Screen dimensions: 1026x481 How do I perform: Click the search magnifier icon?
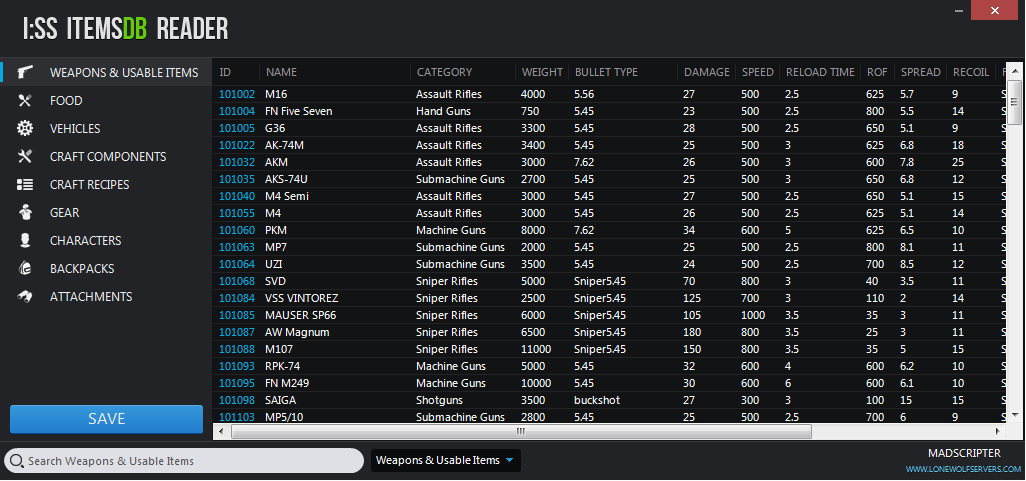(17, 461)
